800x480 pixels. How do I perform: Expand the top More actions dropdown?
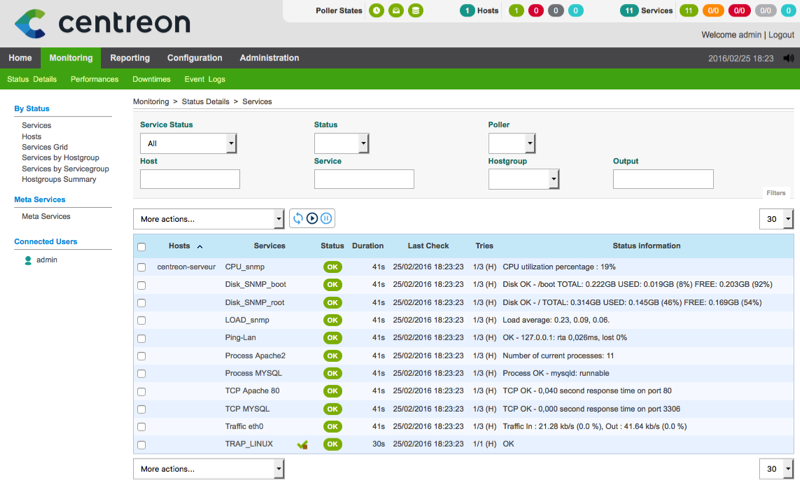pos(208,219)
